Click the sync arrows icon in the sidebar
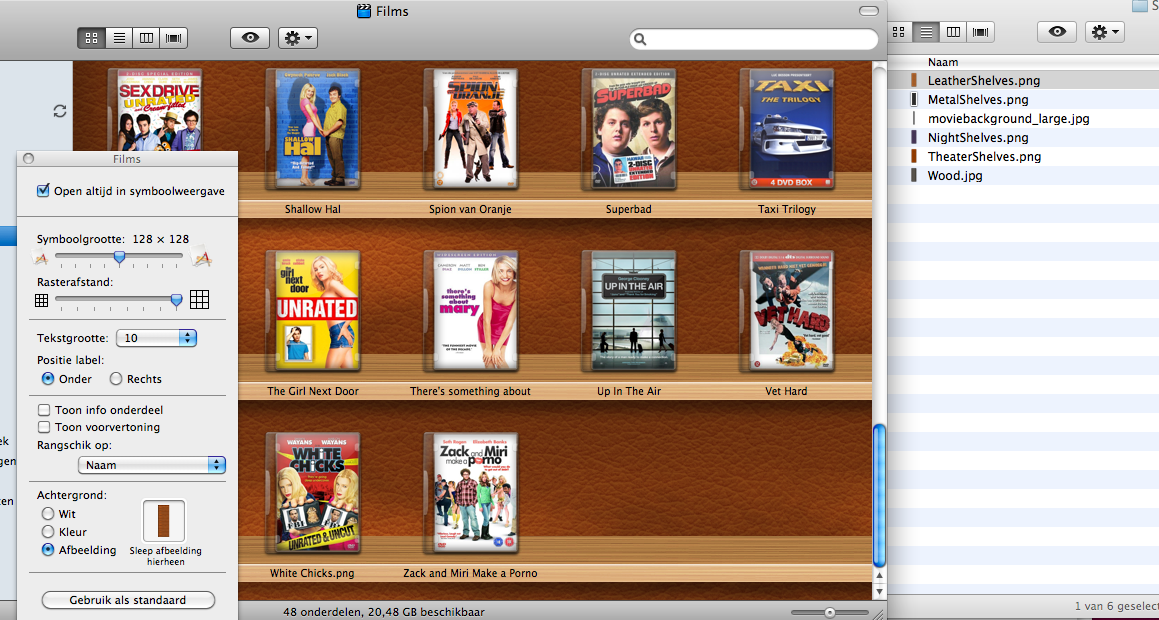 (x=60, y=111)
